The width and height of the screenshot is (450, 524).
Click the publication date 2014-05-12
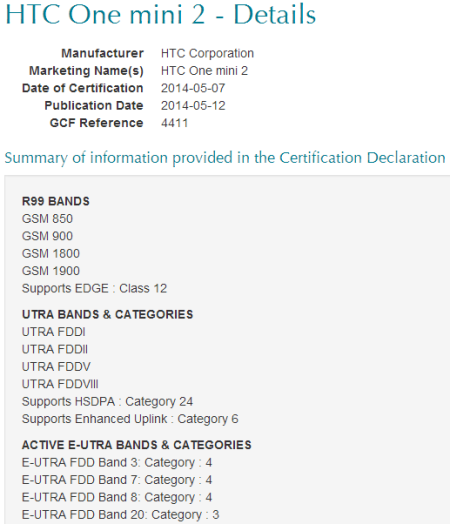click(x=193, y=106)
